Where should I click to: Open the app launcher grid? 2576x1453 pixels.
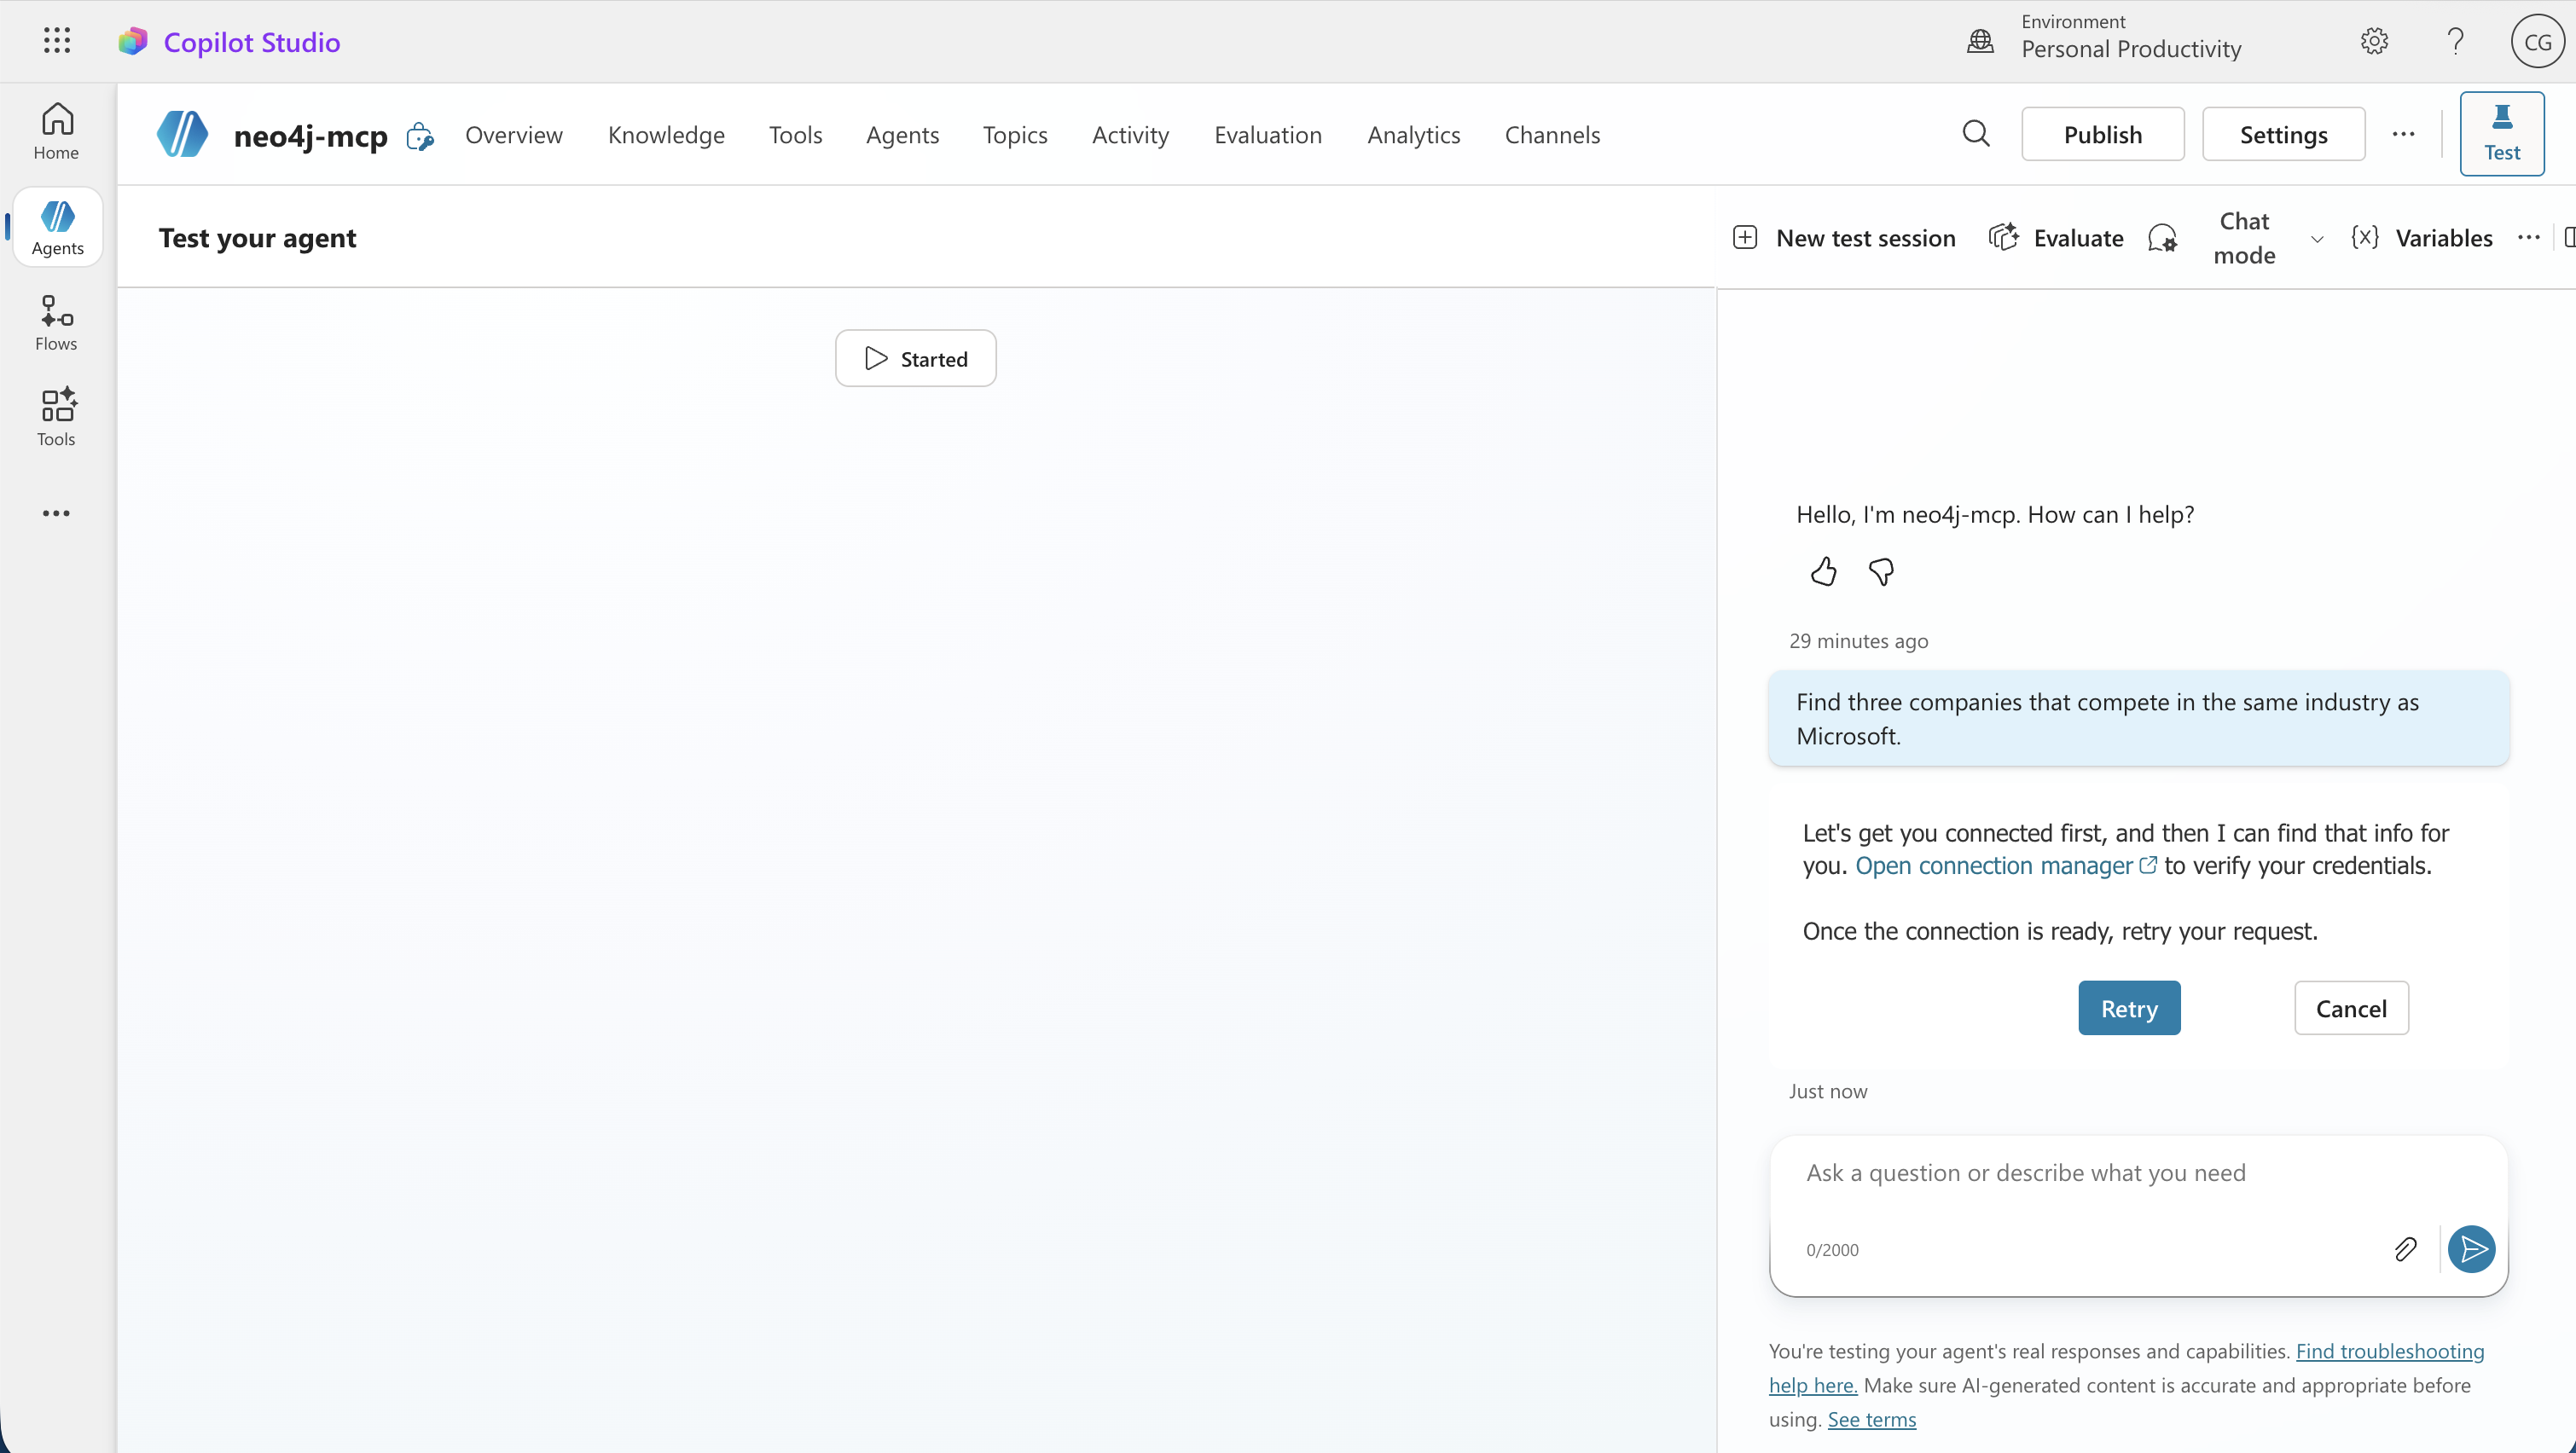coord(57,41)
